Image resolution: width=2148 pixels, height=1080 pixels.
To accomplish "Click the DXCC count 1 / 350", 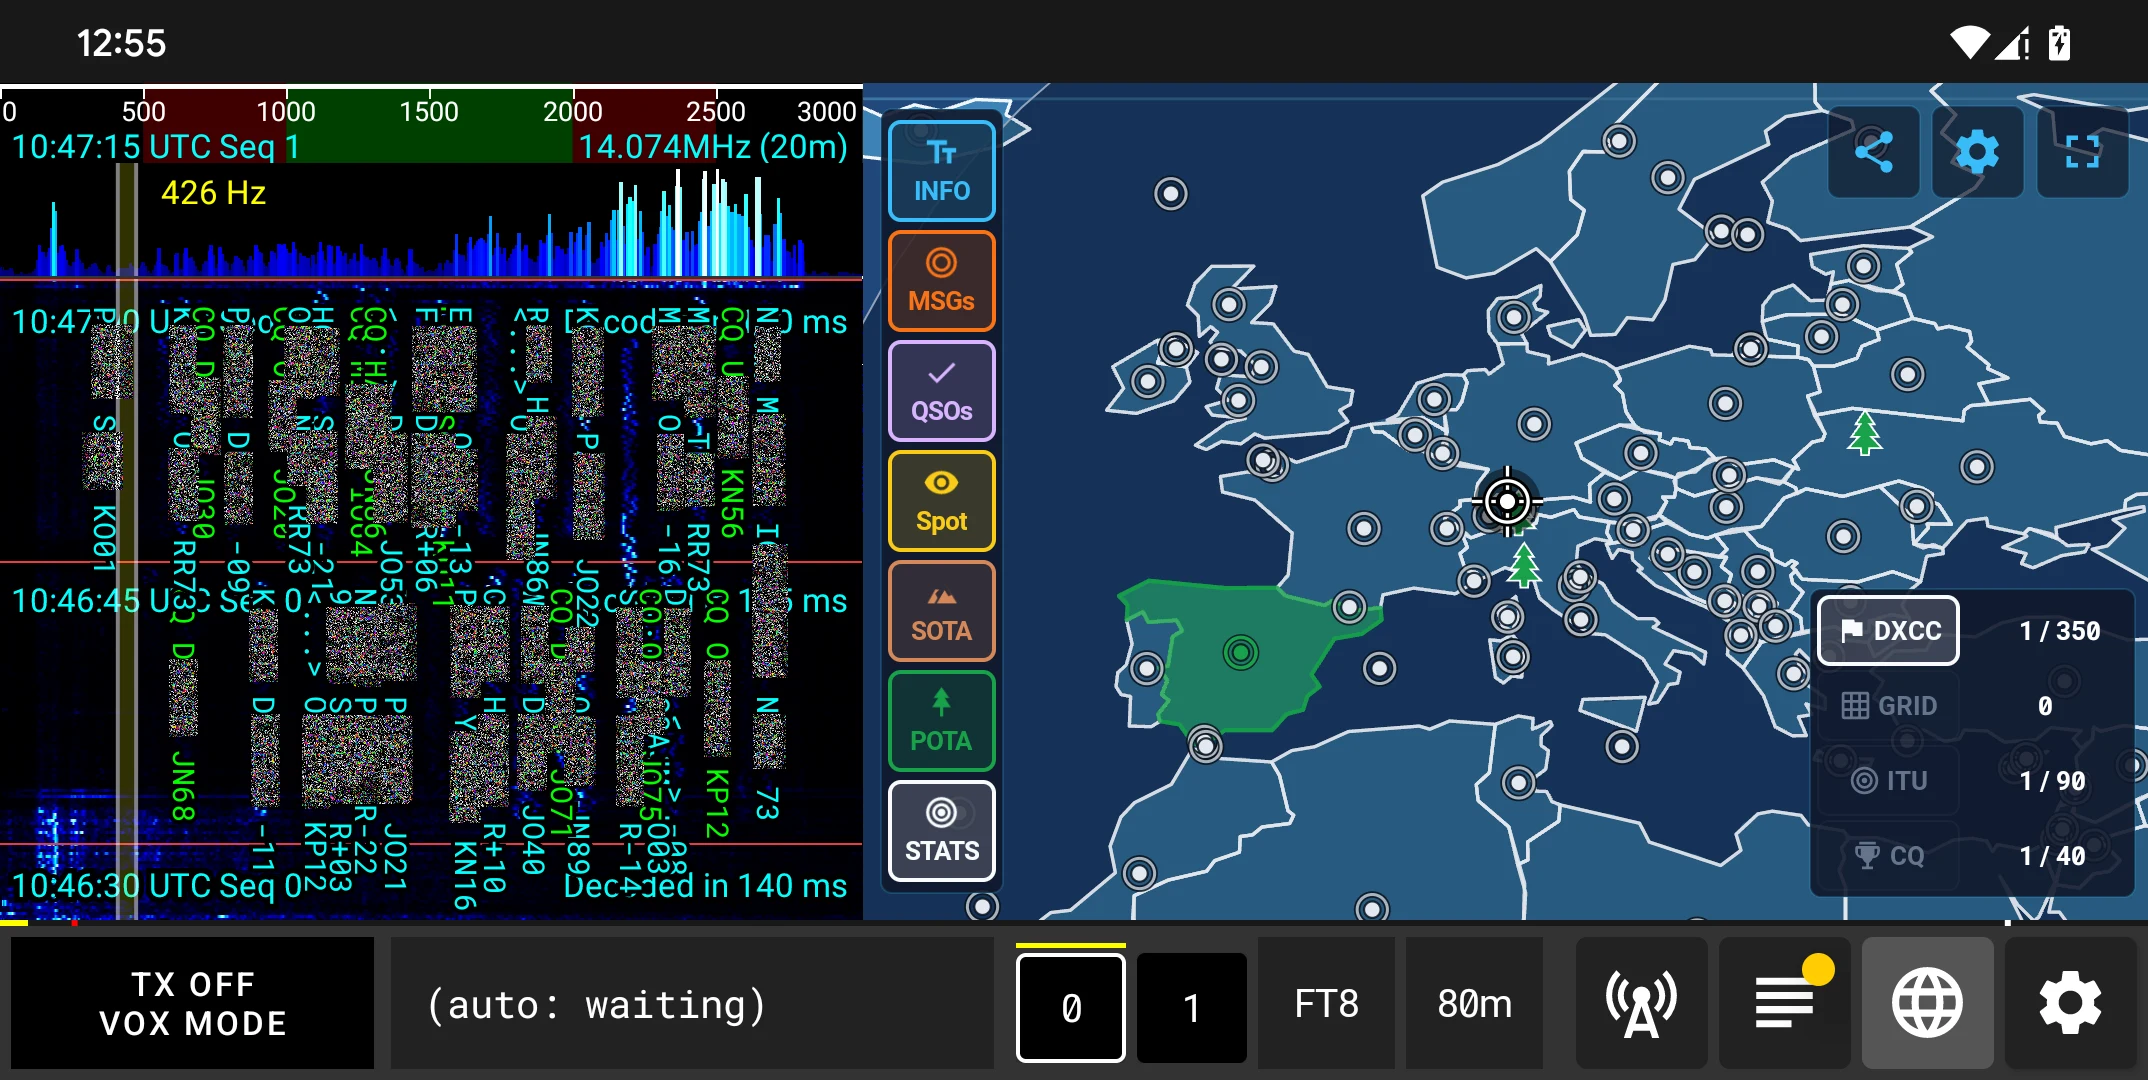I will 2059,631.
